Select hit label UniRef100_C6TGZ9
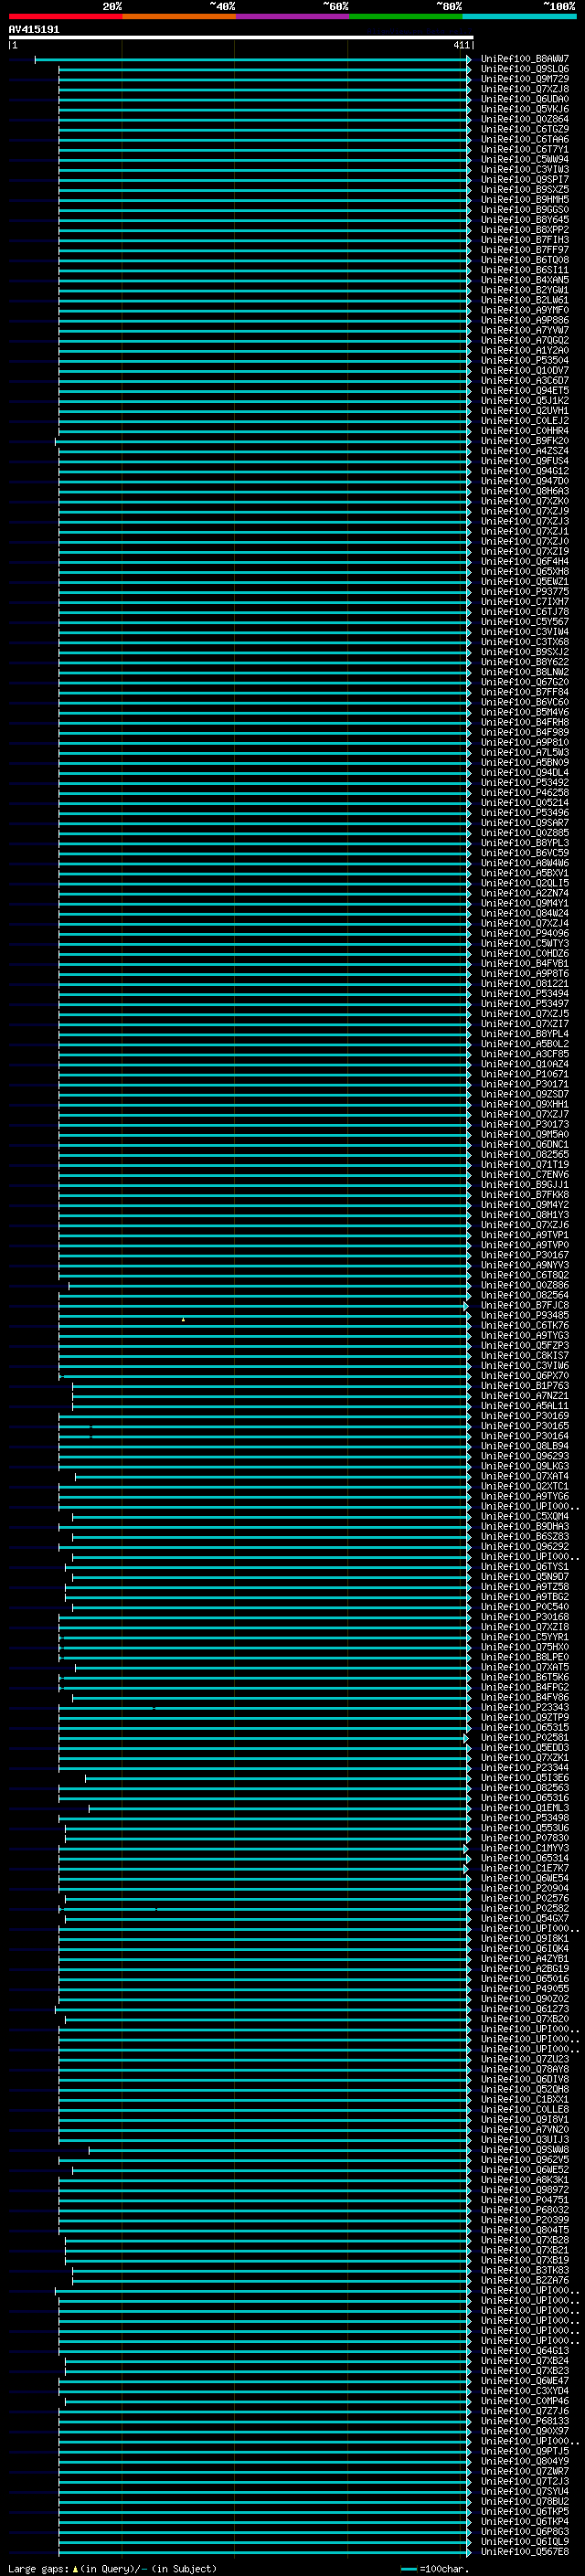 525,129
